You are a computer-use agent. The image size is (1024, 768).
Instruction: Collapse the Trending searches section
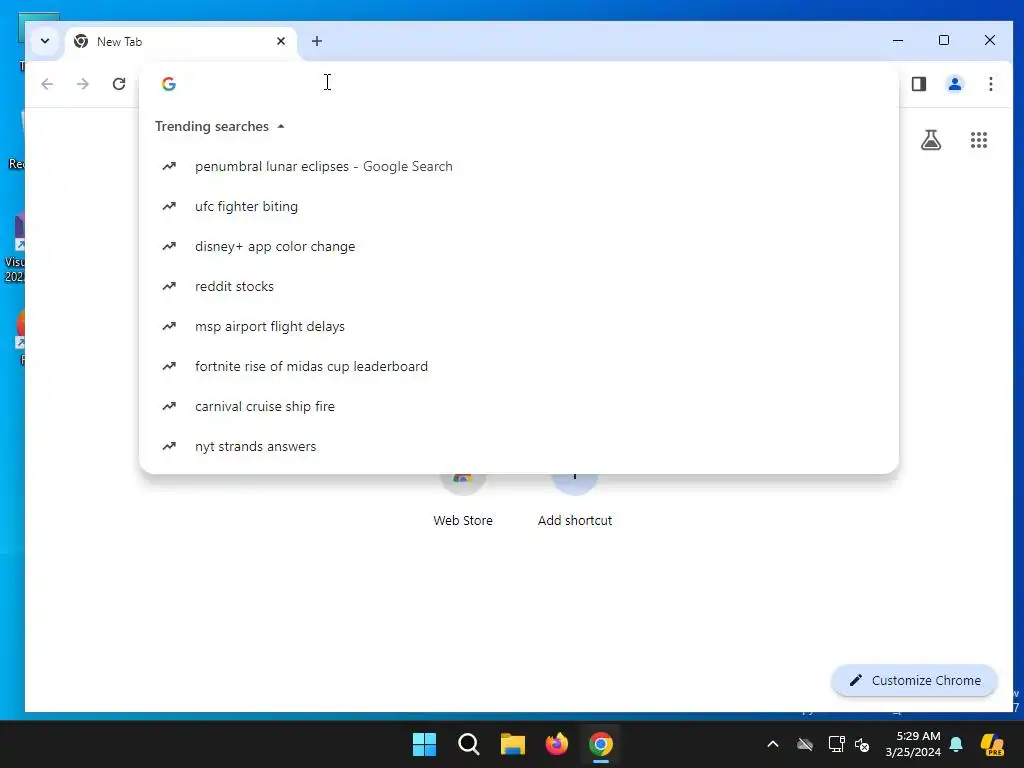(x=281, y=126)
